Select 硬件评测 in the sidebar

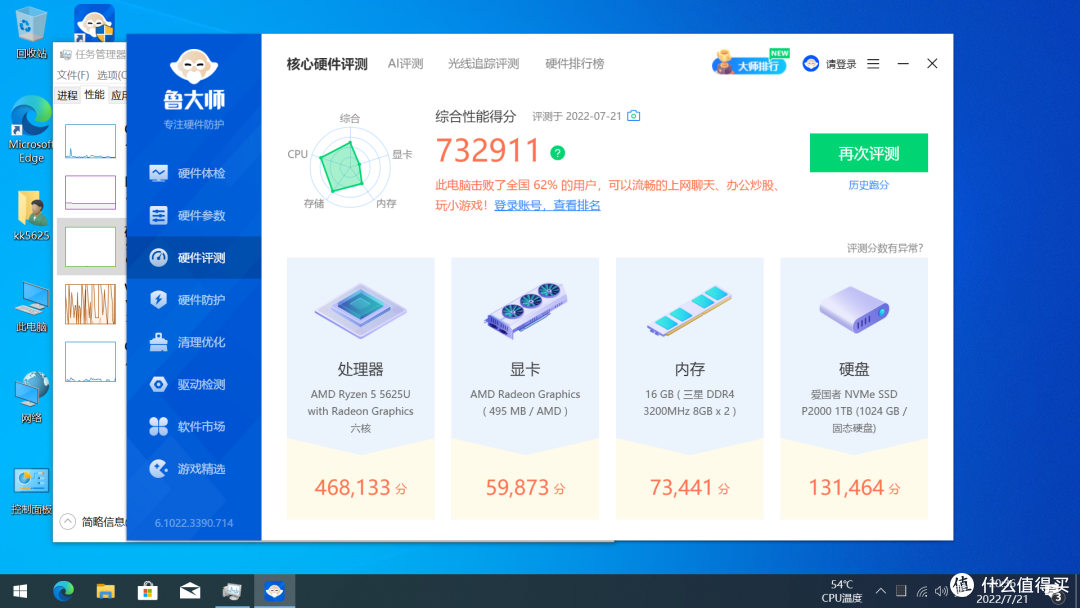[194, 258]
